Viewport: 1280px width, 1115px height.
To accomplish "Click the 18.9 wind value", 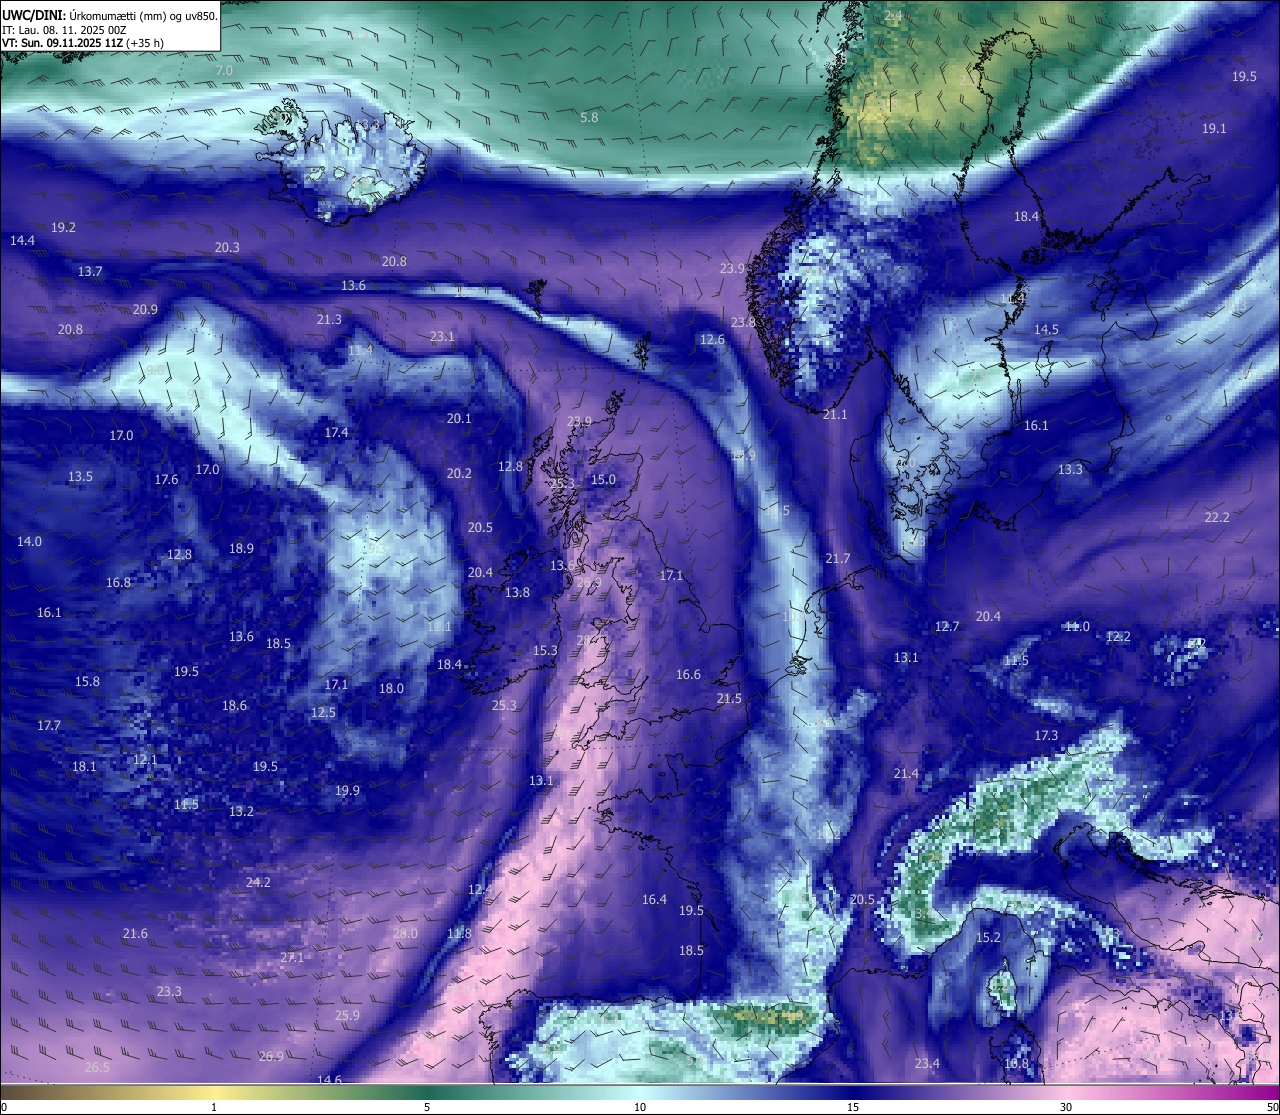I will click(241, 548).
